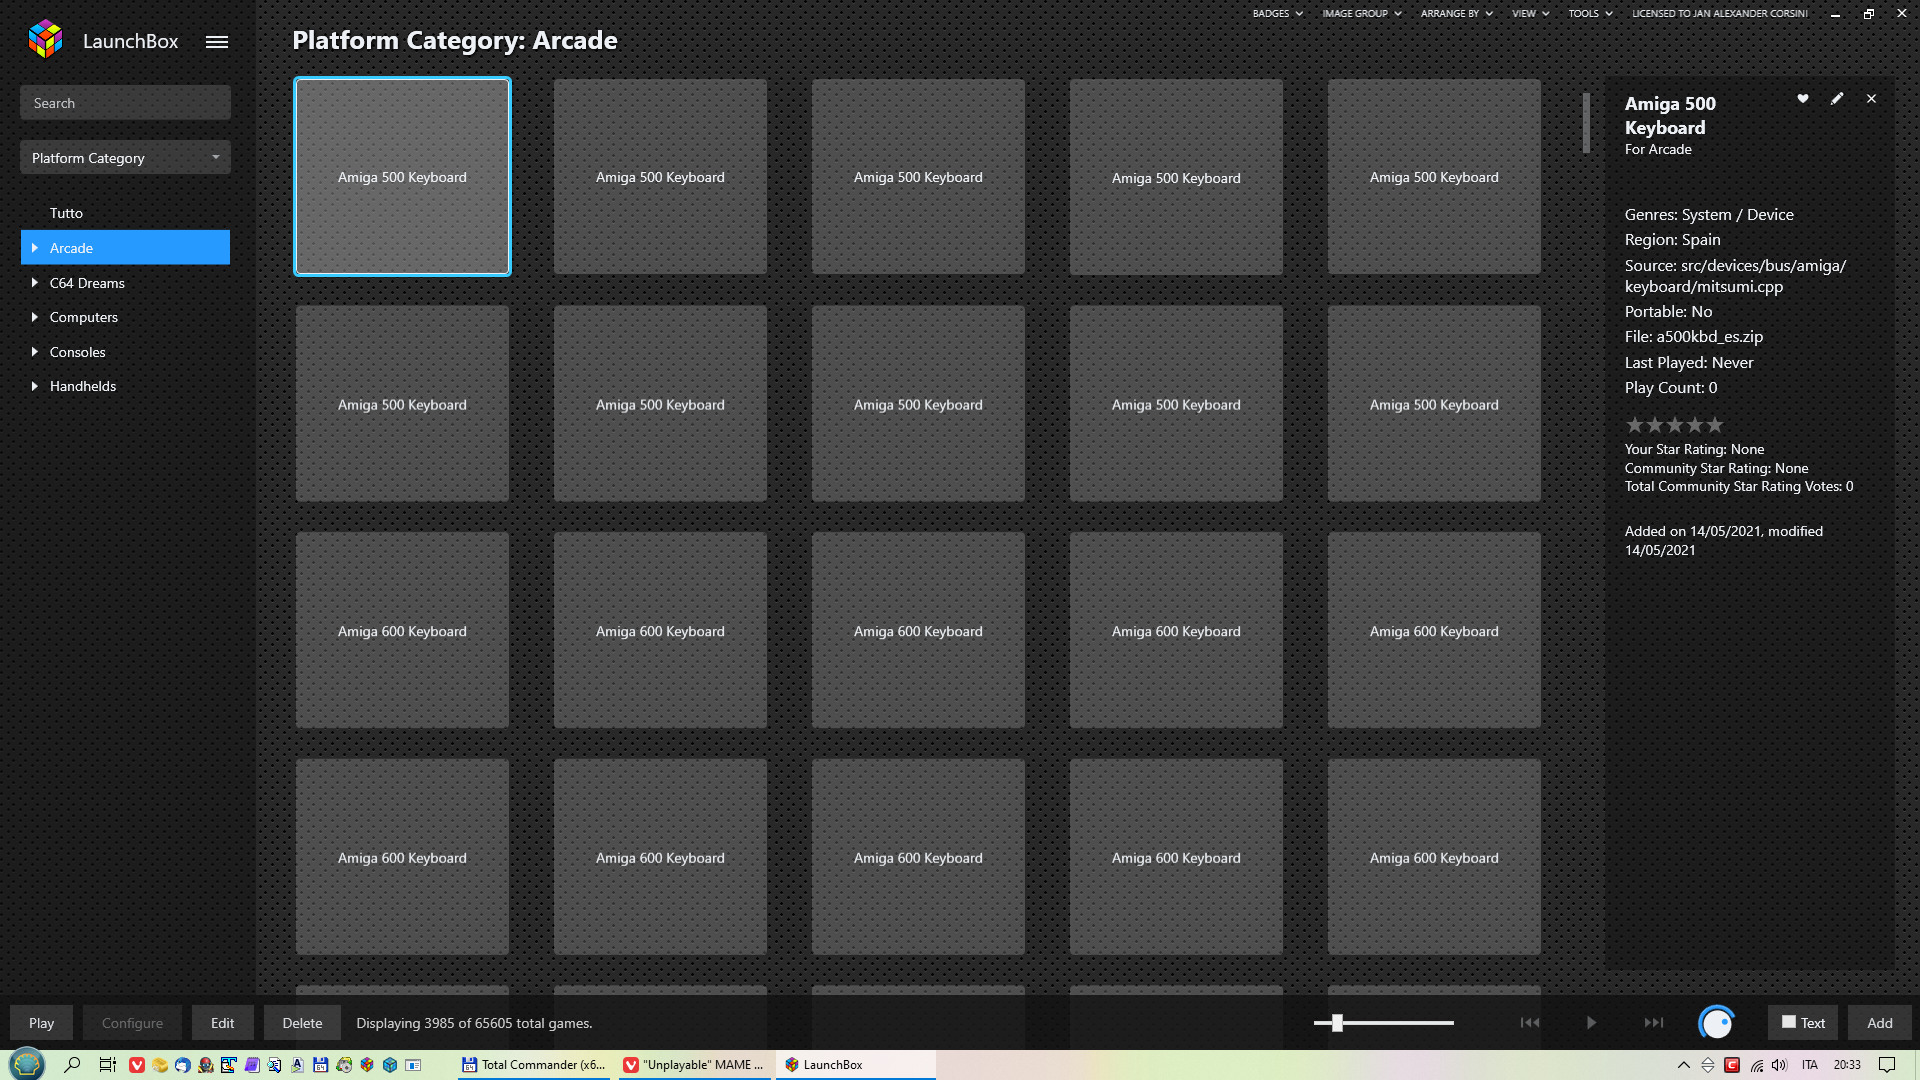Skip to next music track
The image size is (1920, 1080).
[x=1654, y=1023]
